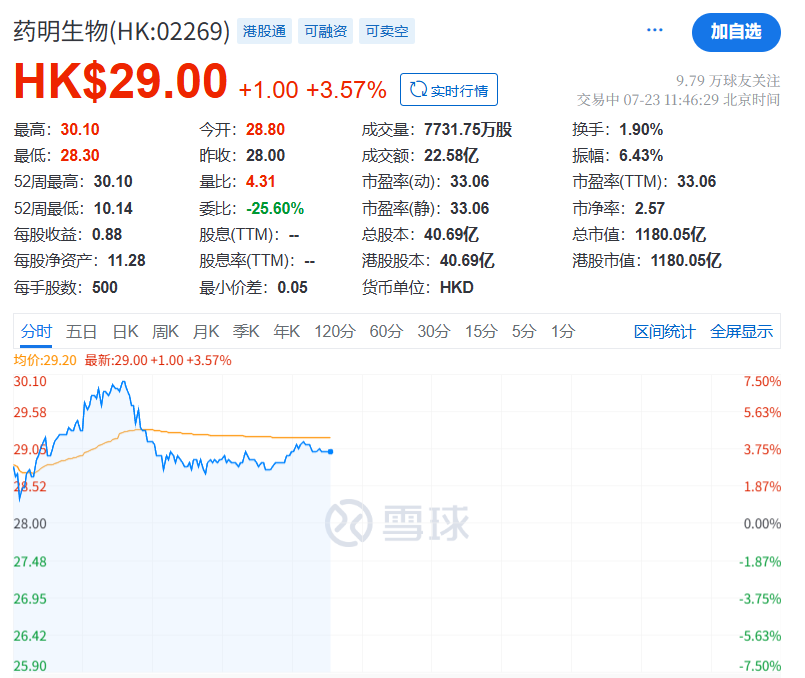Click the 最低 value 28.30
Image resolution: width=805 pixels, height=678 pixels.
coord(80,156)
